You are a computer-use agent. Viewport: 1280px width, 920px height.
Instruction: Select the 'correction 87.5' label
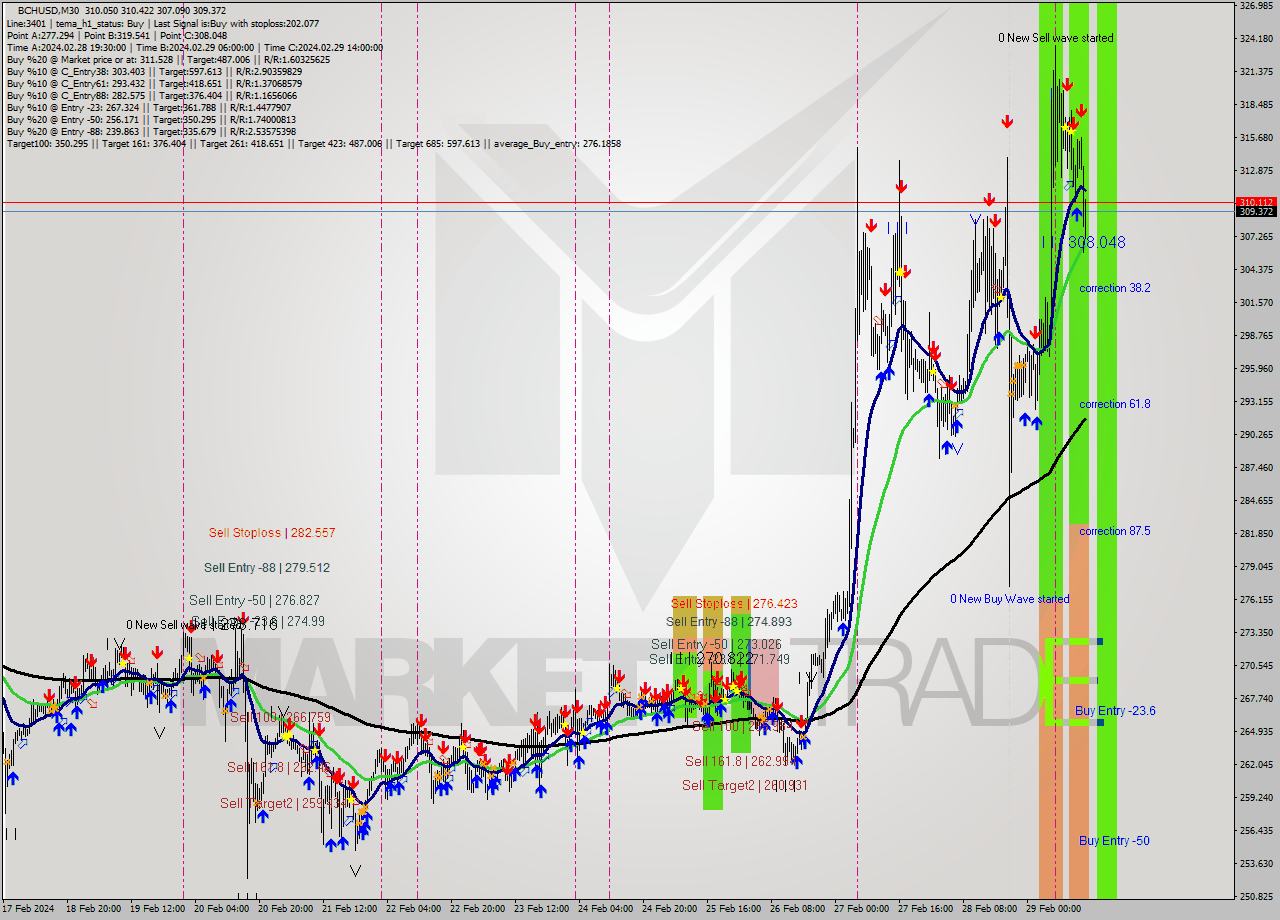[1114, 531]
